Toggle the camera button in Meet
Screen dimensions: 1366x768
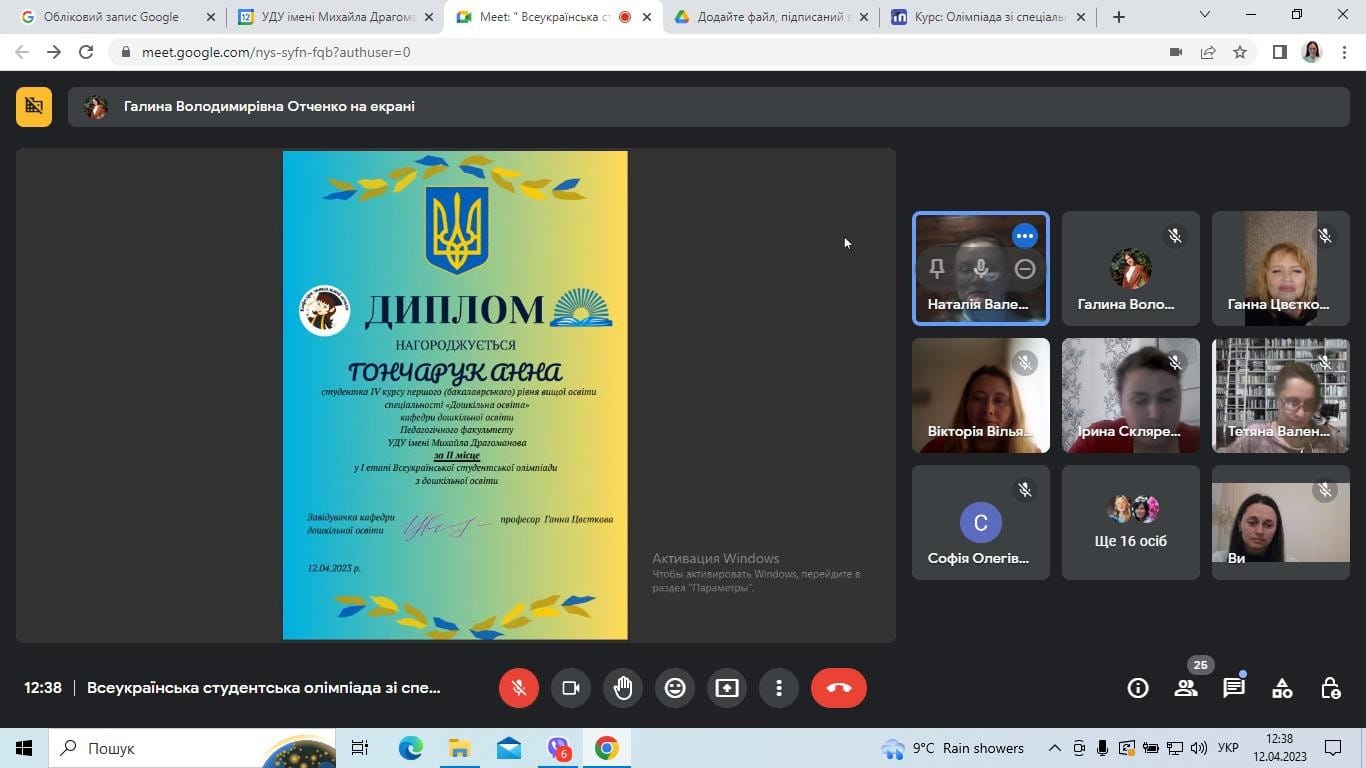pos(571,688)
